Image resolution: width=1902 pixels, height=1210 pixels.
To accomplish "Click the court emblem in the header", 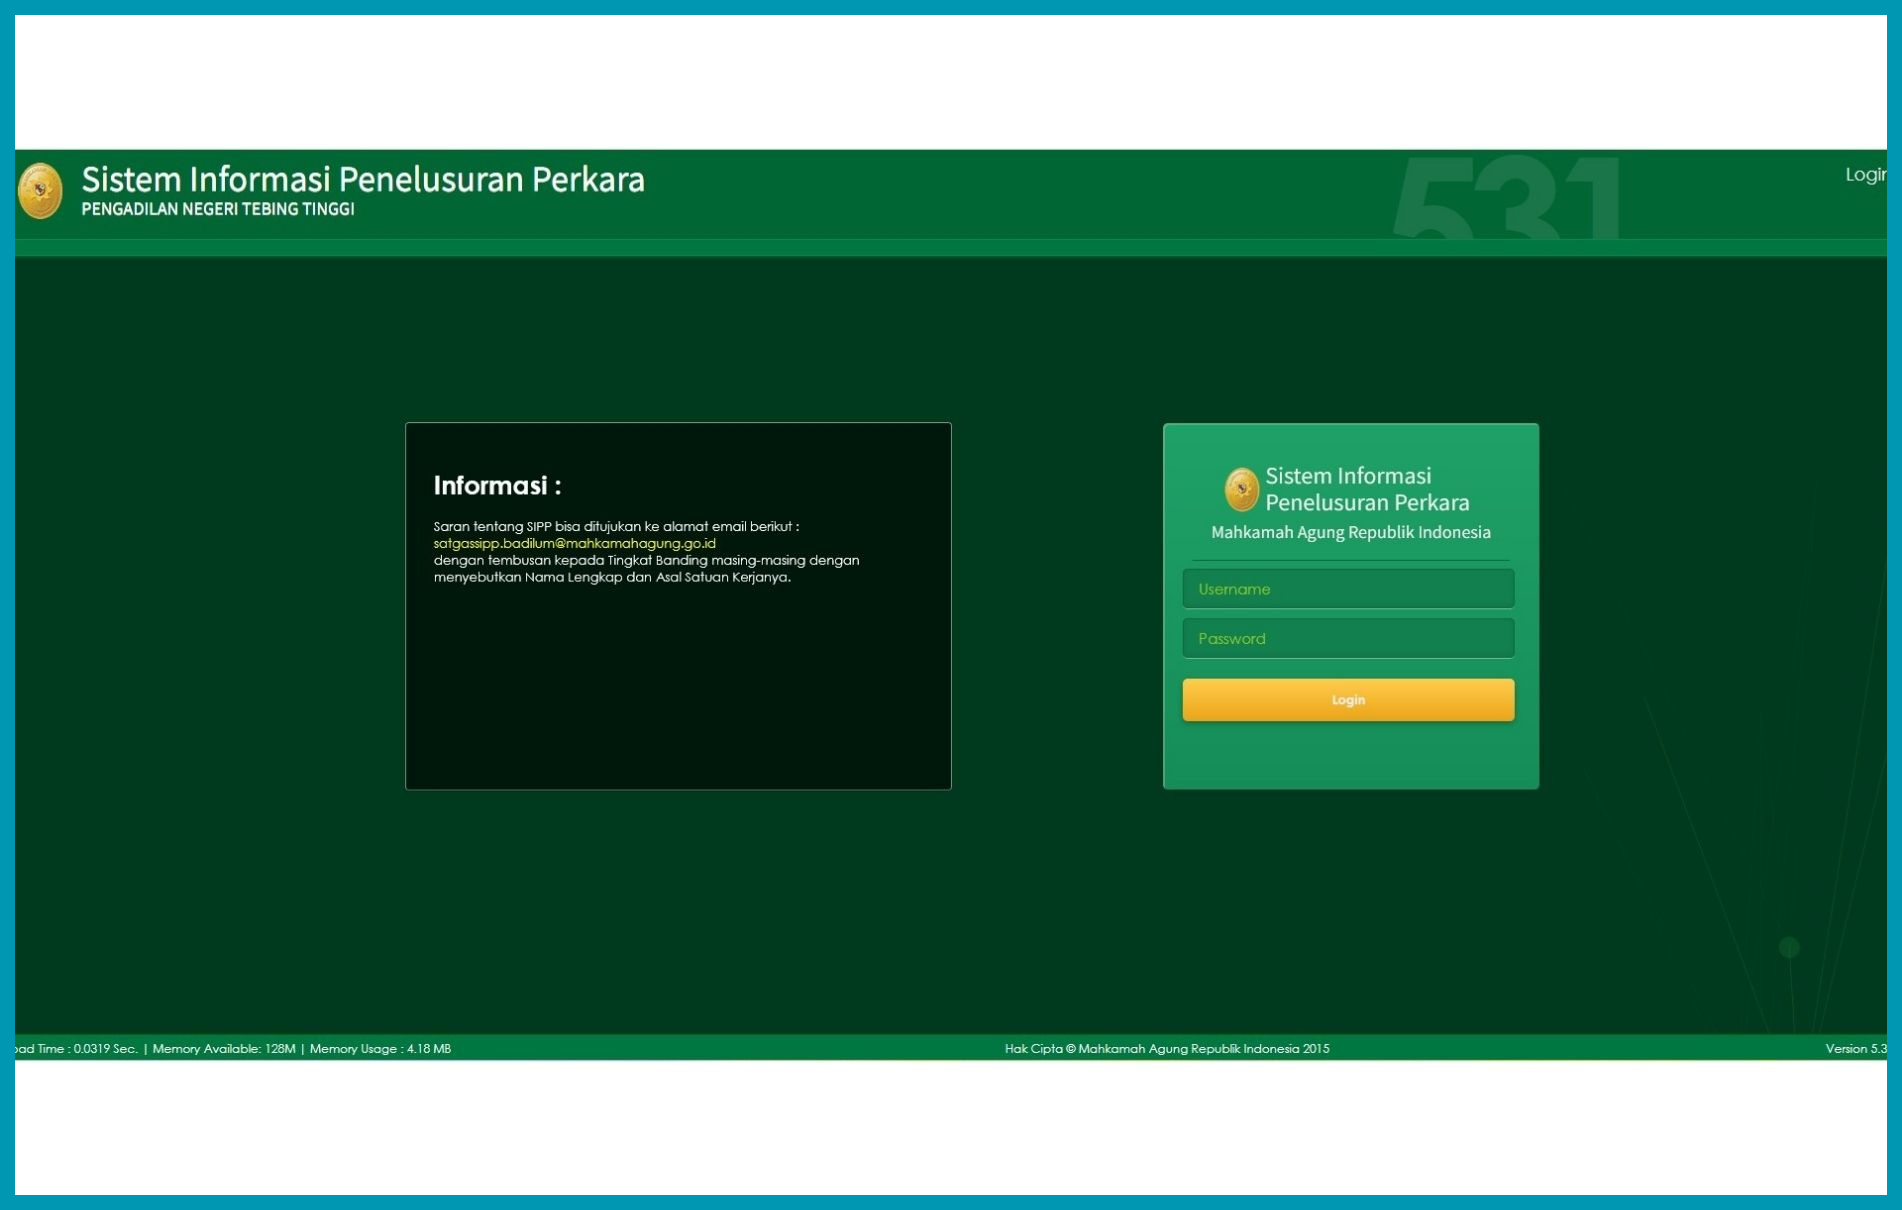I will 40,190.
